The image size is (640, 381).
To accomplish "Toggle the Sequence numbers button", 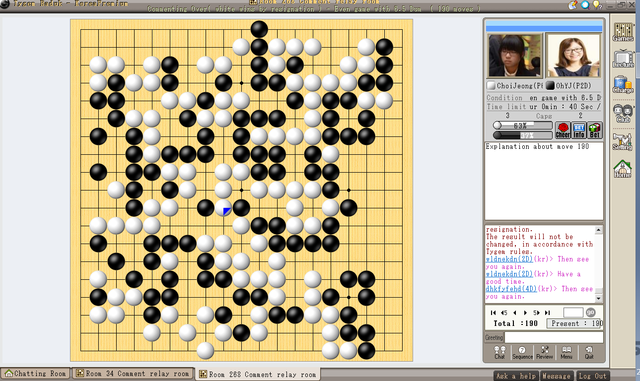I will tap(522, 352).
